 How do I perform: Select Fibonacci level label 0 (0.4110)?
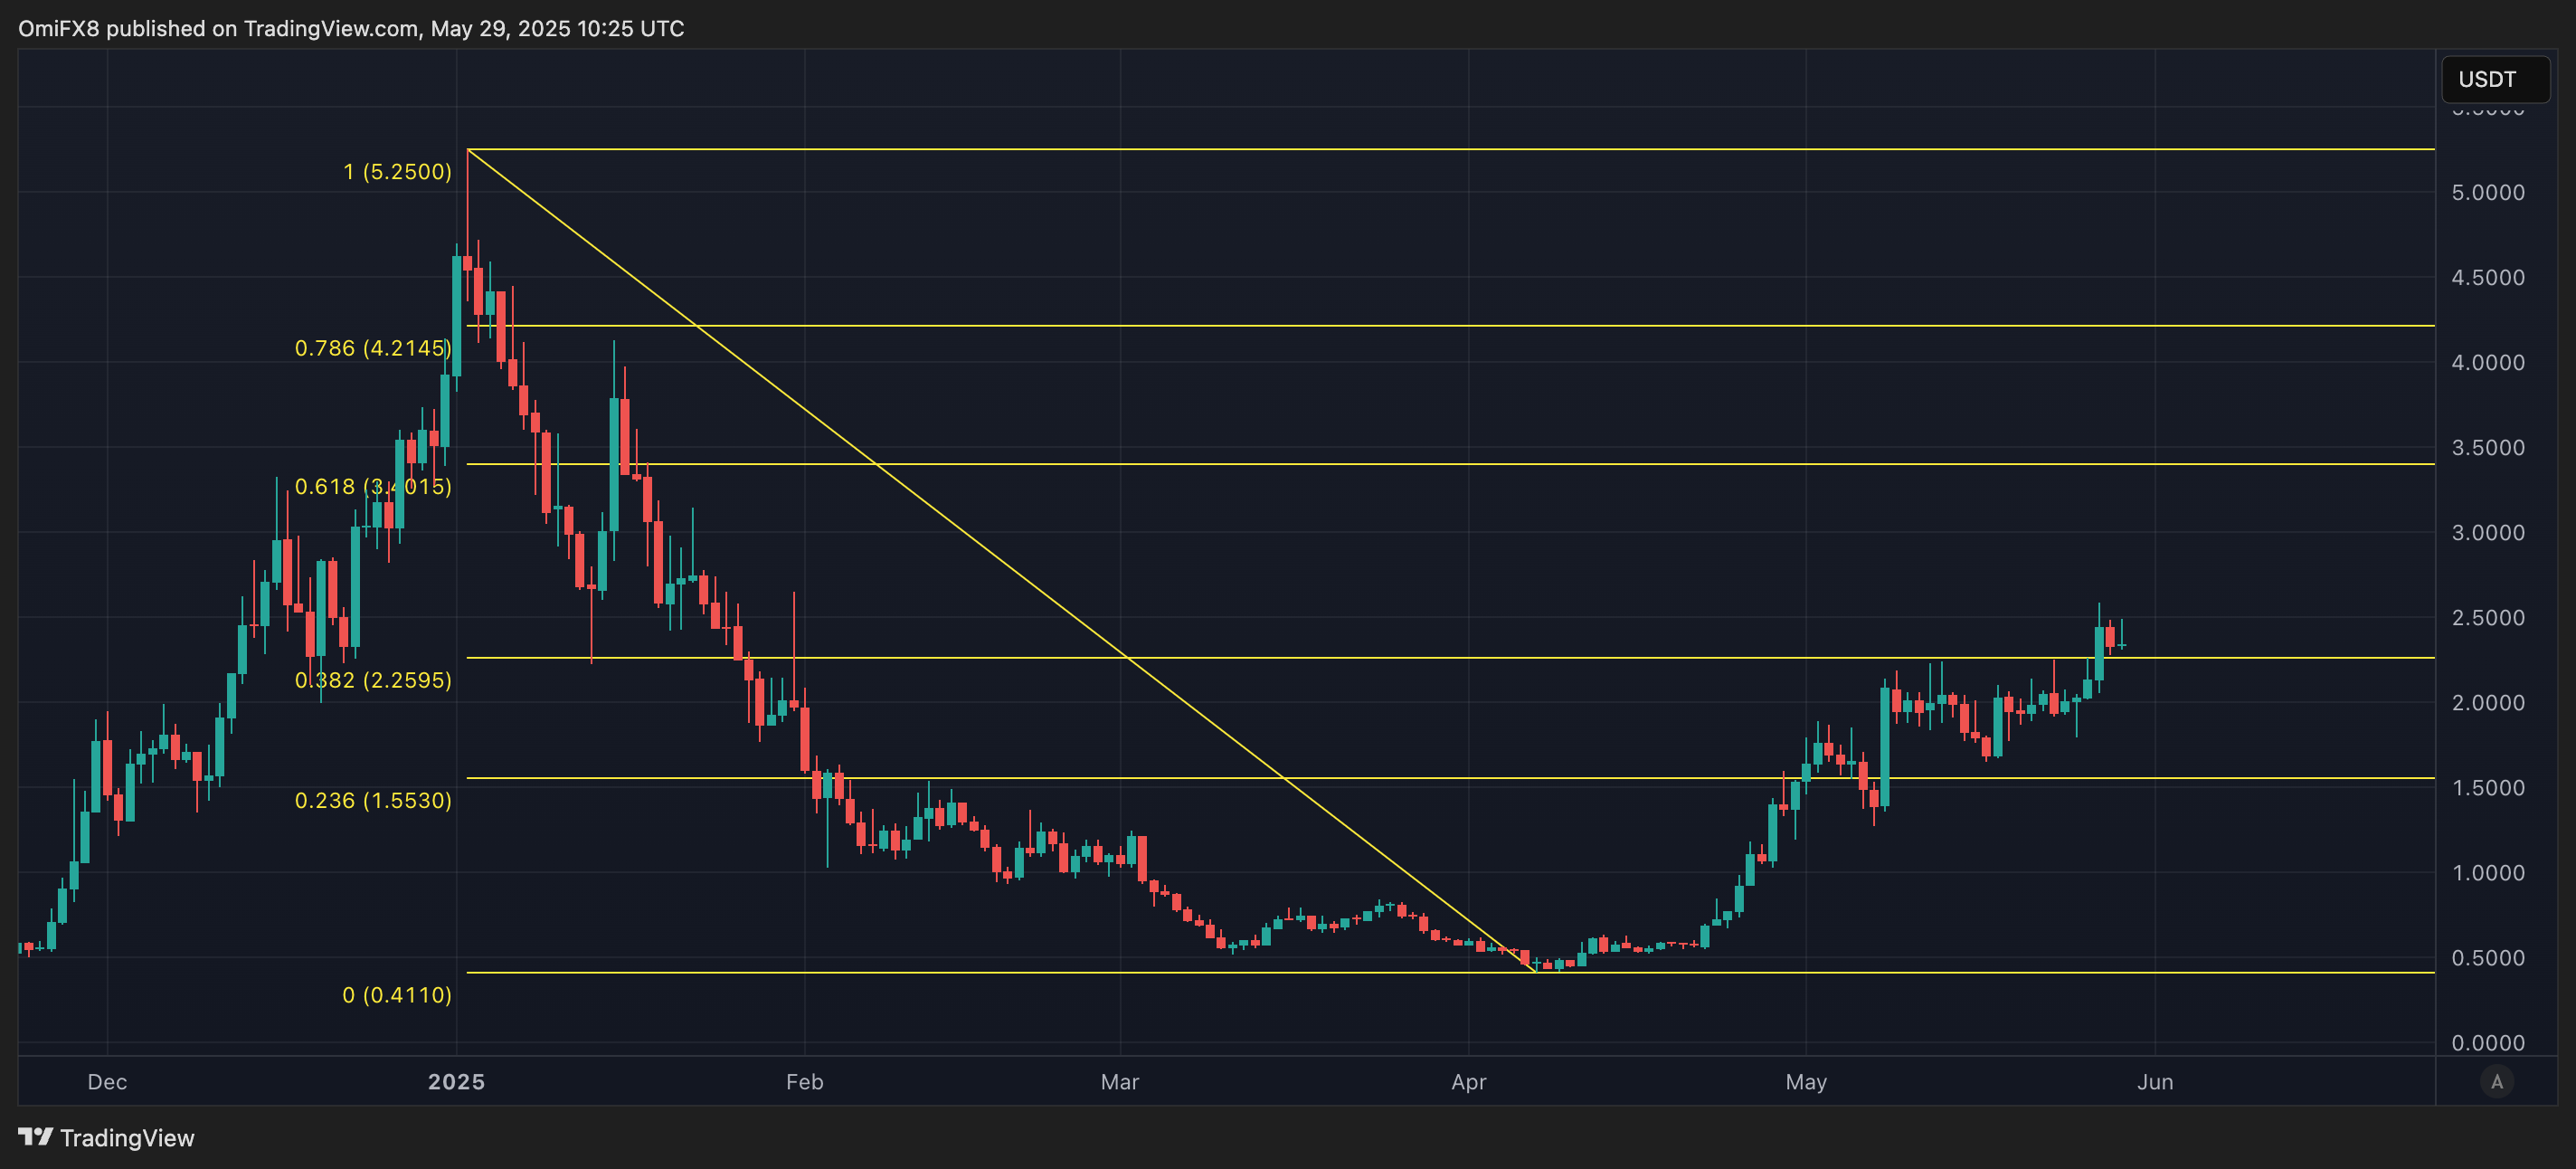[397, 995]
